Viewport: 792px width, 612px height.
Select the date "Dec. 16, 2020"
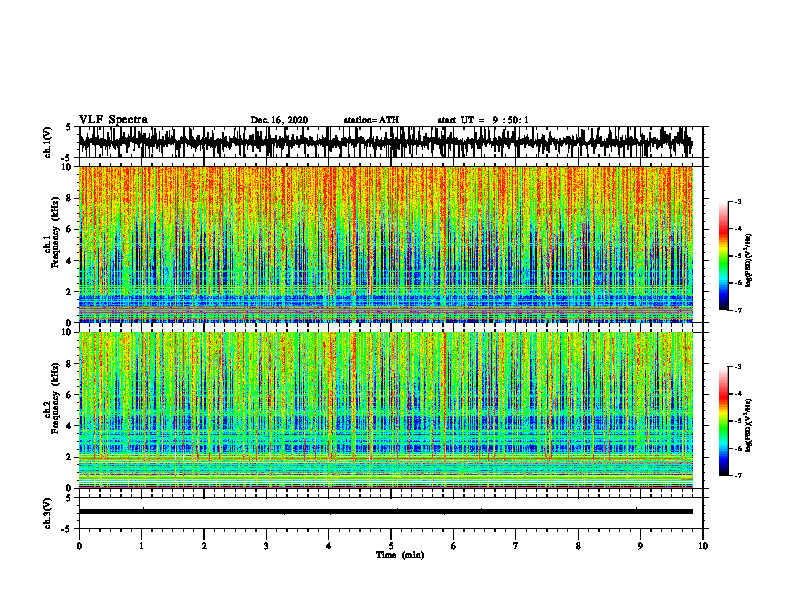[x=279, y=120]
